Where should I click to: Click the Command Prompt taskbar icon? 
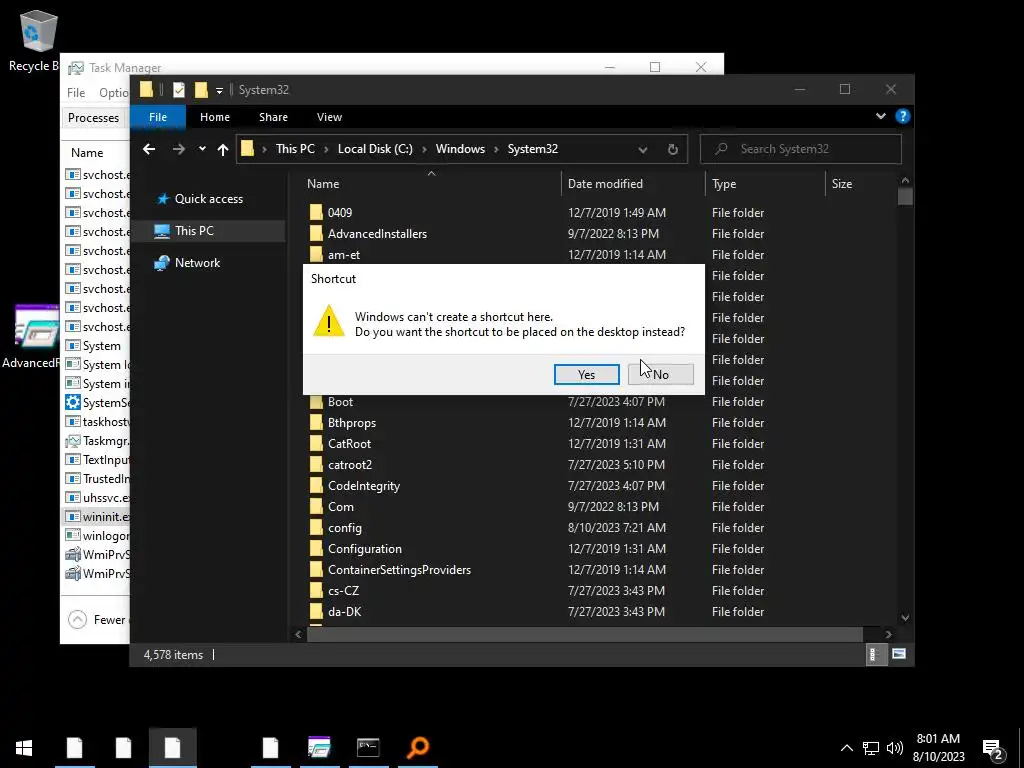(x=368, y=748)
